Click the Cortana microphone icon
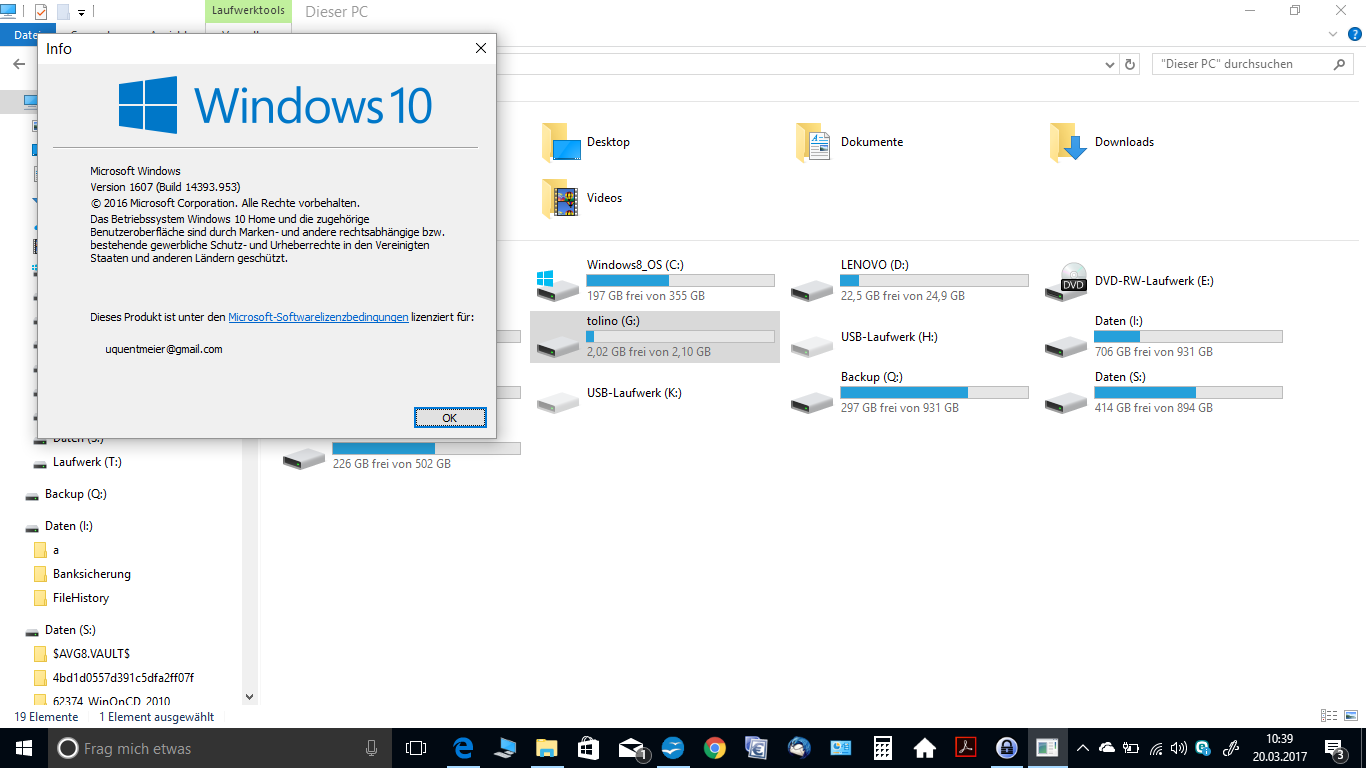Viewport: 1366px width, 768px height. click(x=371, y=748)
